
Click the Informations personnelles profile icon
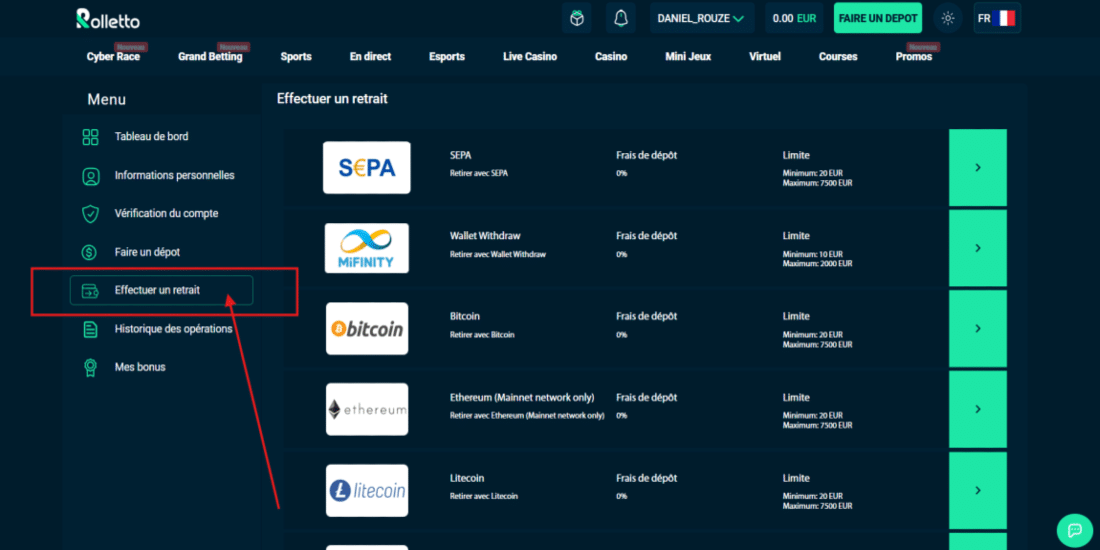click(x=91, y=176)
